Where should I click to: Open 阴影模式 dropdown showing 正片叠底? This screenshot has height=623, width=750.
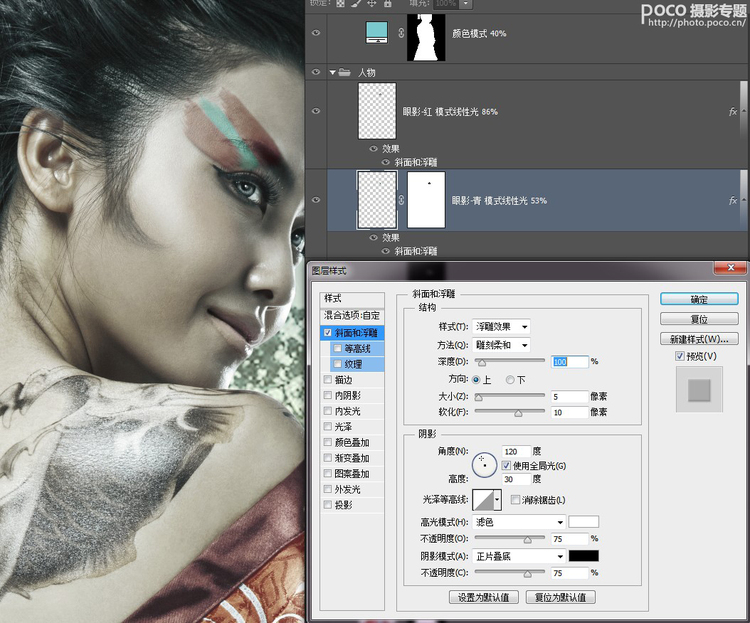point(519,556)
